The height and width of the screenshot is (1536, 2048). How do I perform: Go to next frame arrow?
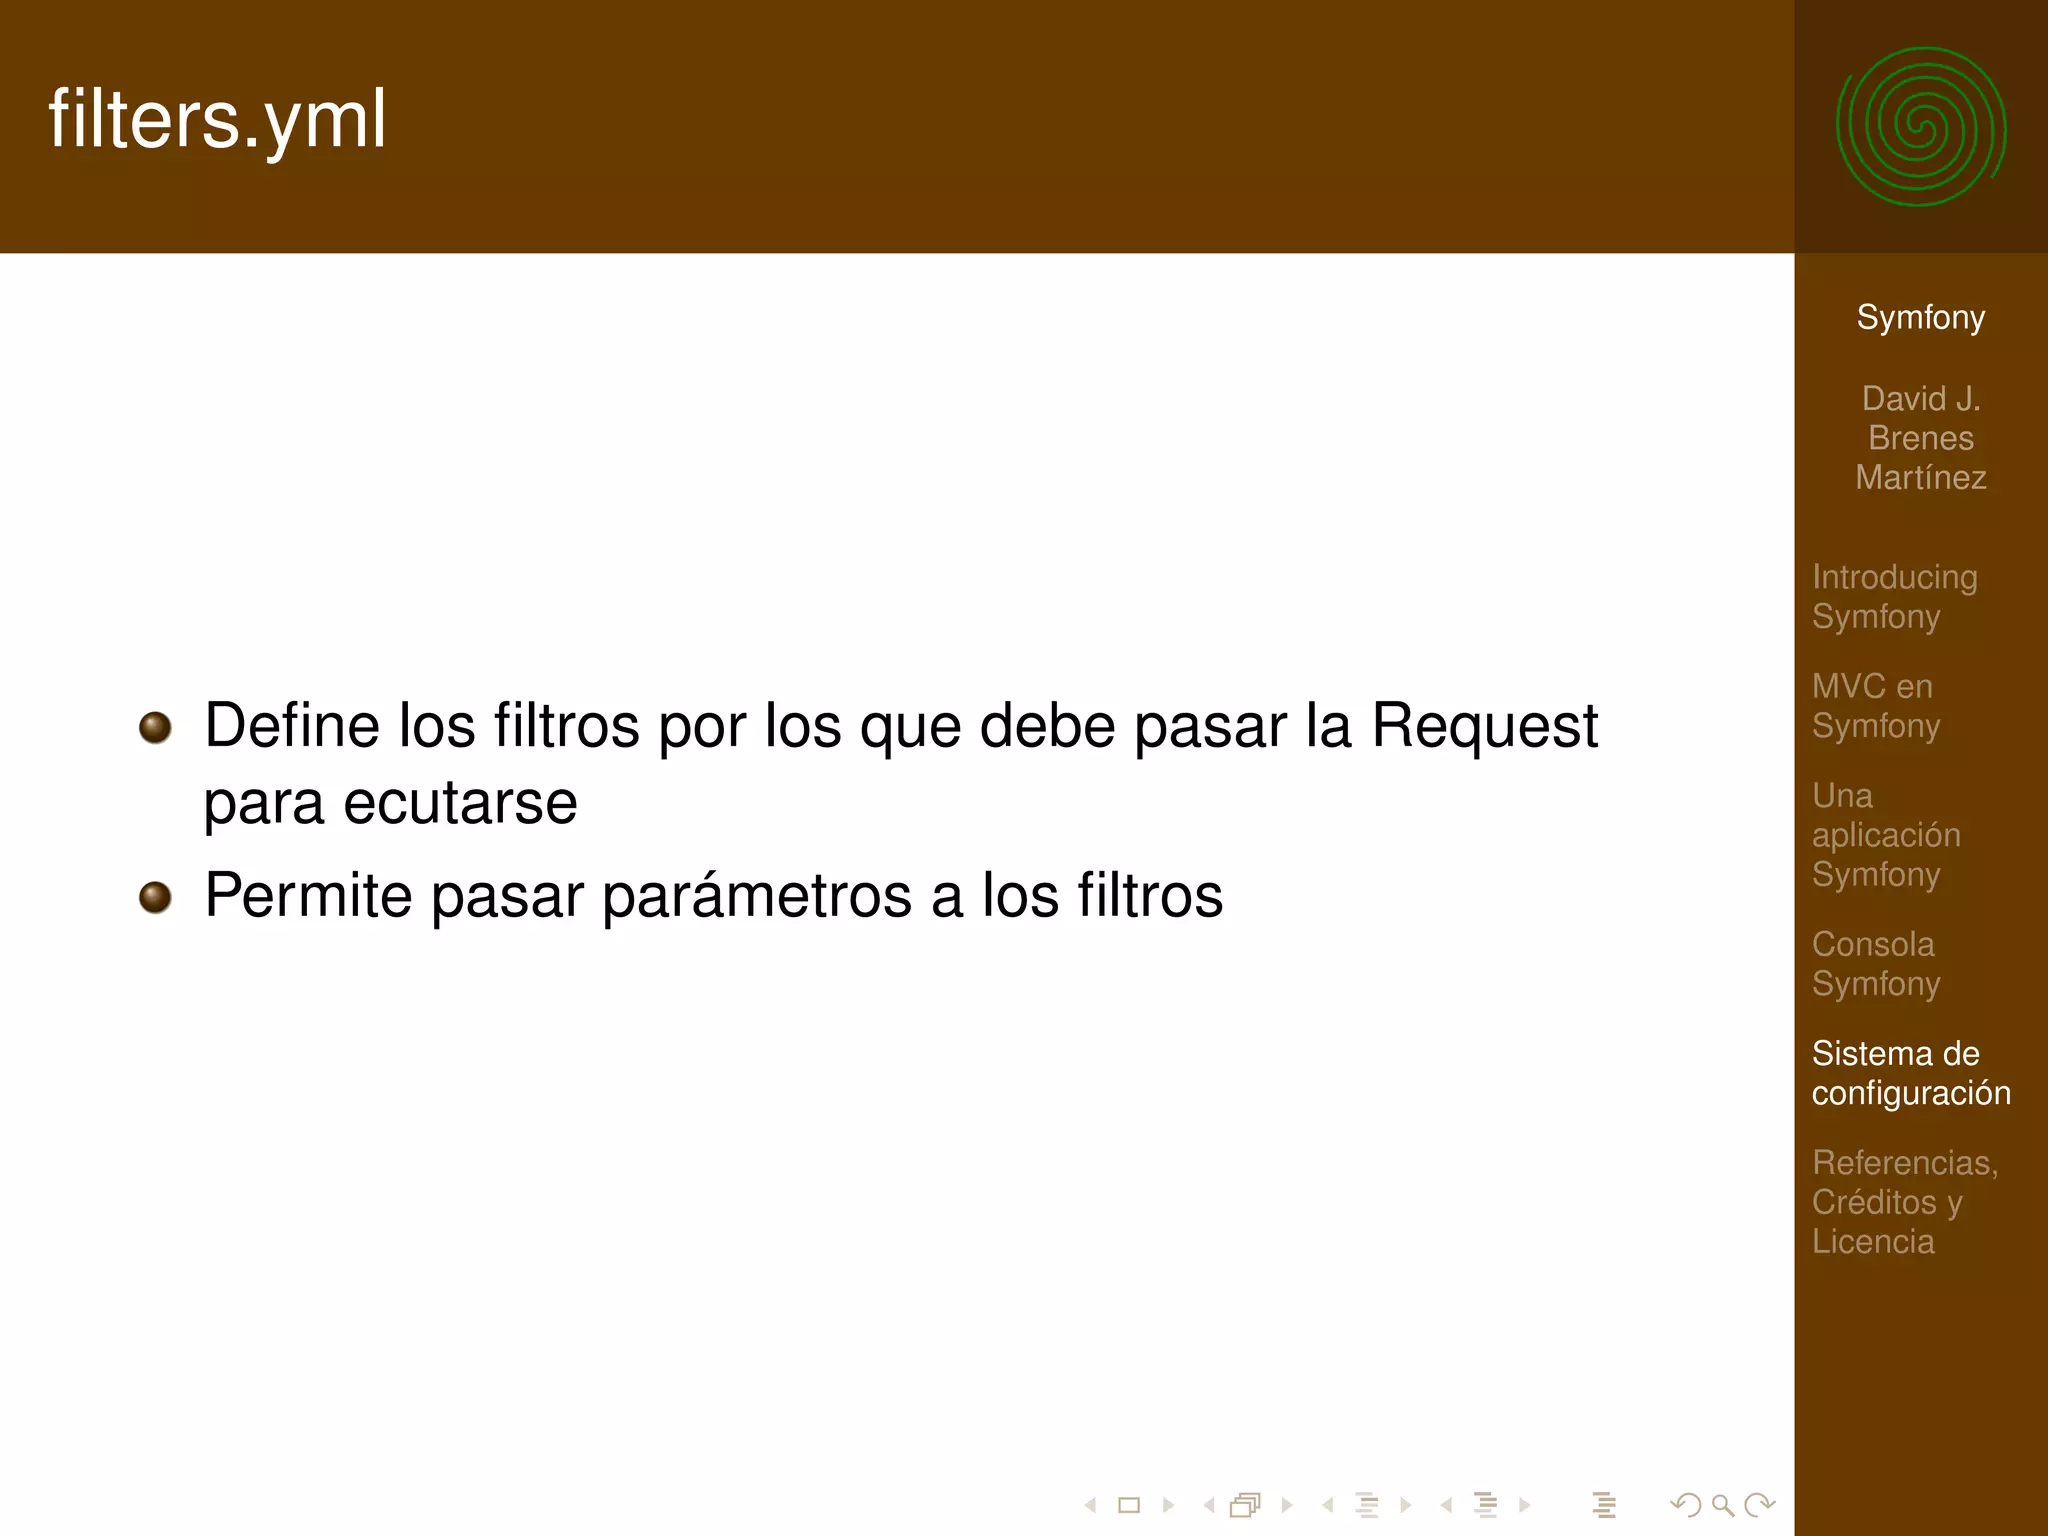pyautogui.click(x=1287, y=1505)
